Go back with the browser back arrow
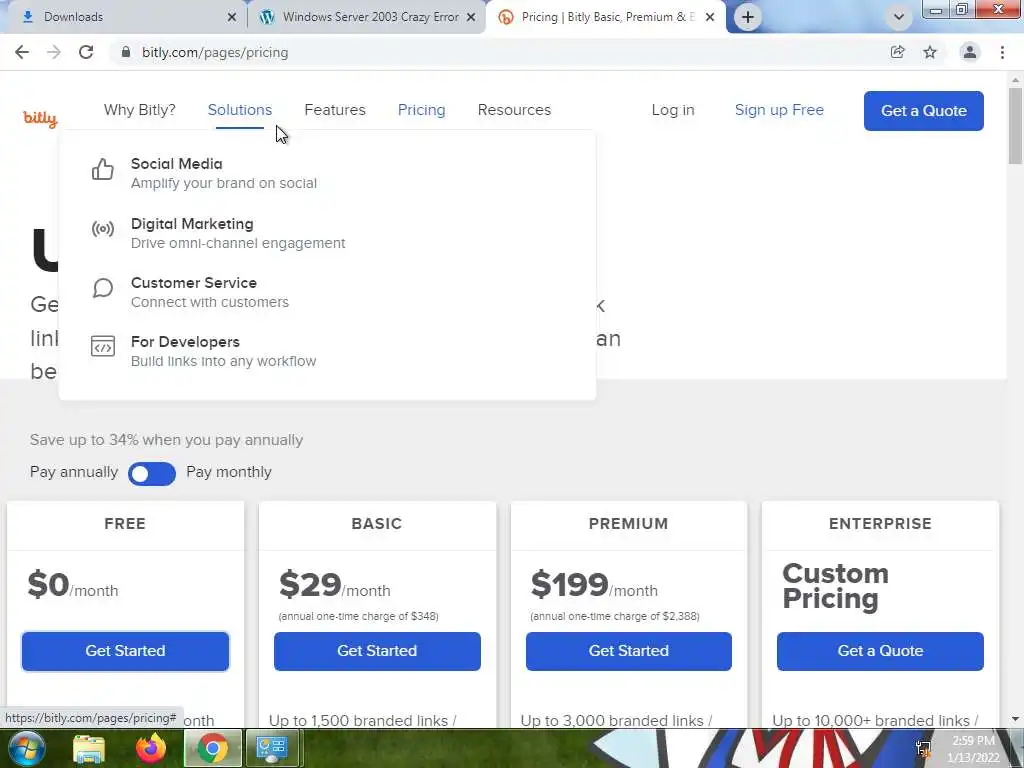Image resolution: width=1024 pixels, height=768 pixels. pyautogui.click(x=22, y=52)
